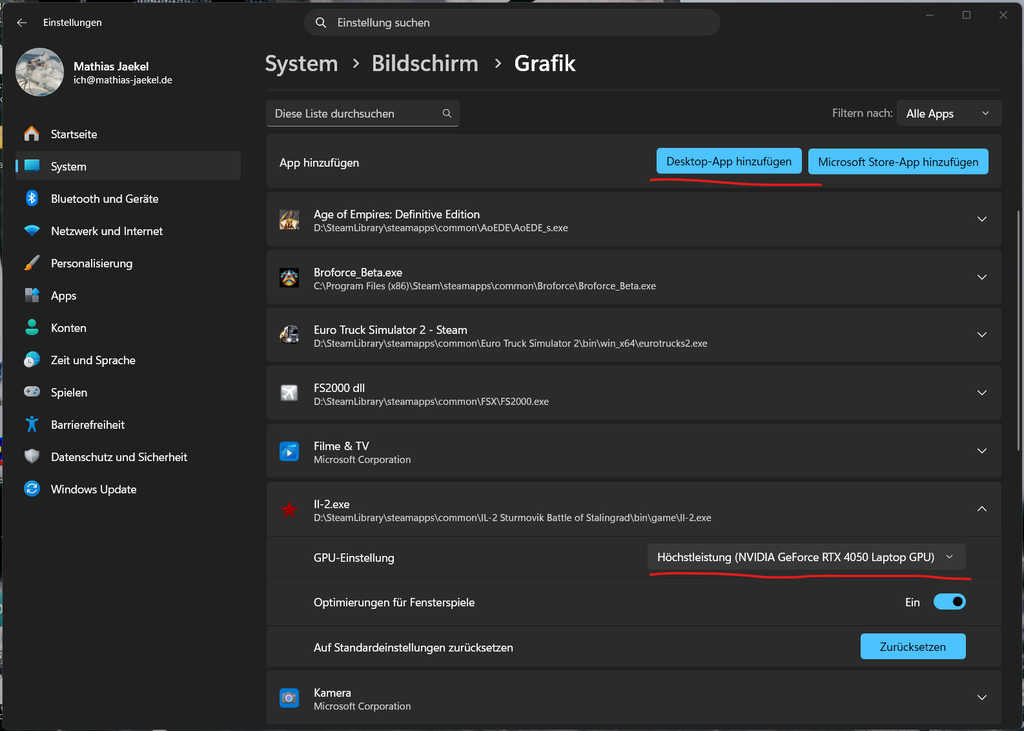Click the Personalisierung brush icon
This screenshot has width=1024, height=731.
(x=31, y=263)
